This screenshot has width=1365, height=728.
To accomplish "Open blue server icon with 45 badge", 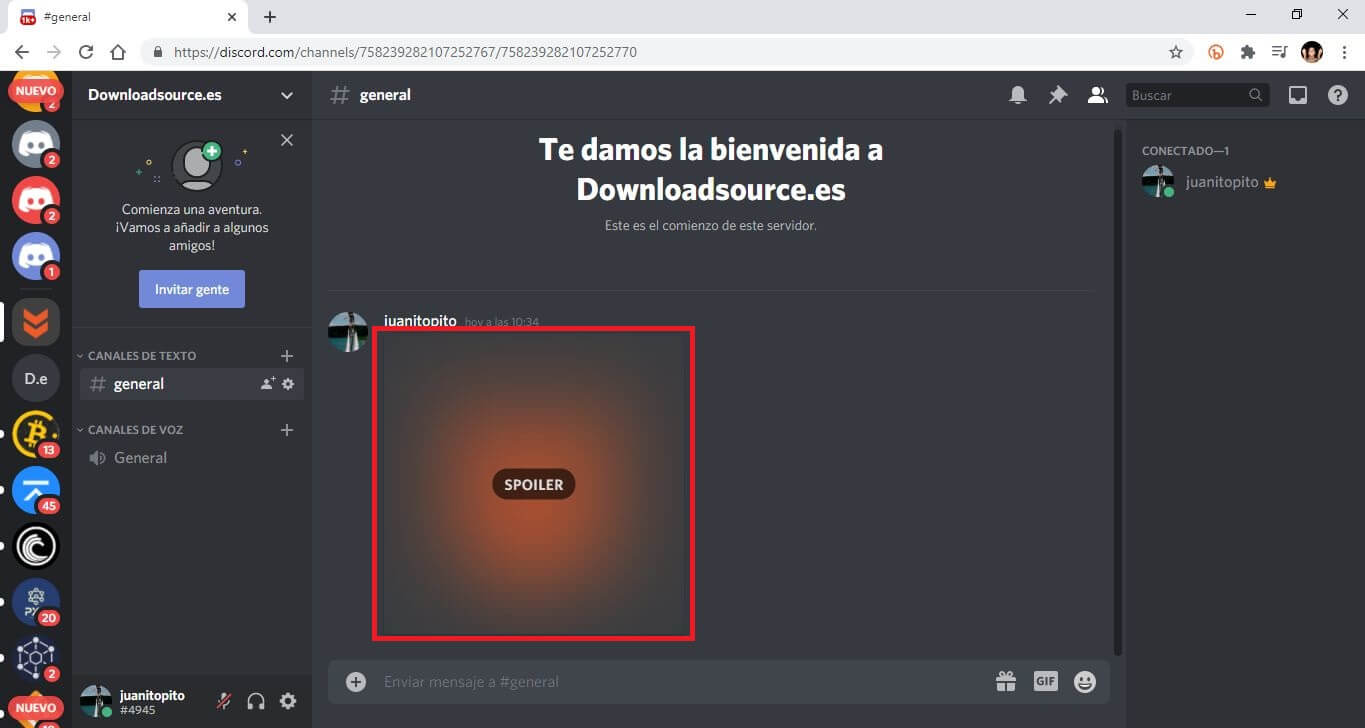I will (36, 490).
